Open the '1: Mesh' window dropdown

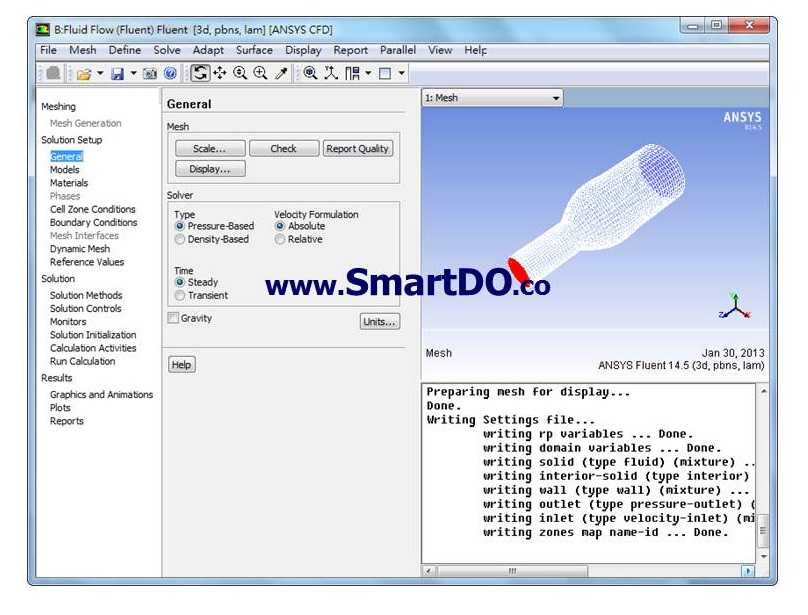[493, 98]
